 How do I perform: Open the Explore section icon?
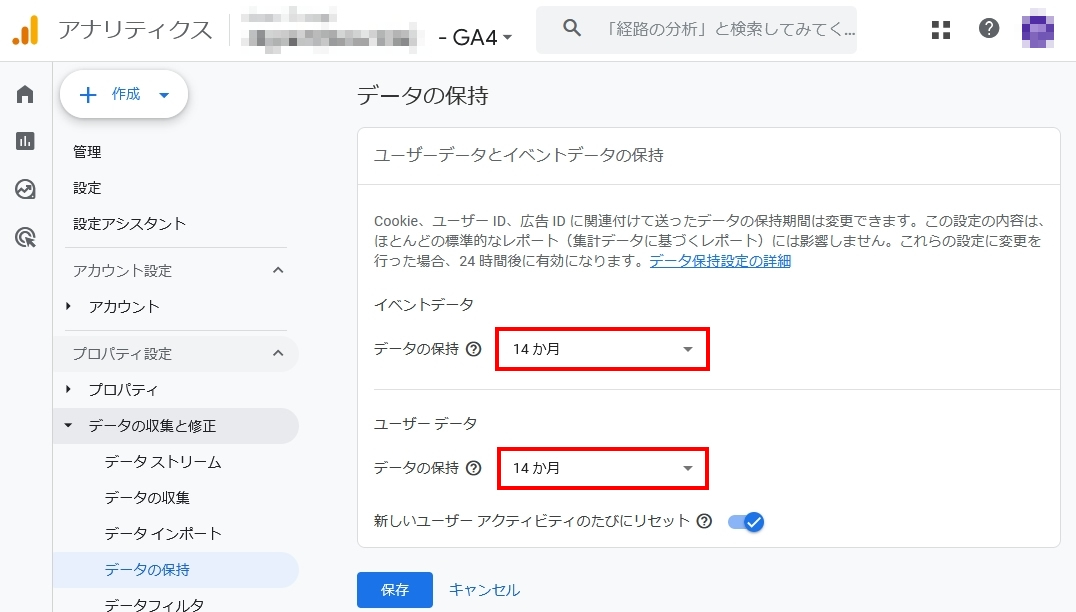pyautogui.click(x=23, y=189)
